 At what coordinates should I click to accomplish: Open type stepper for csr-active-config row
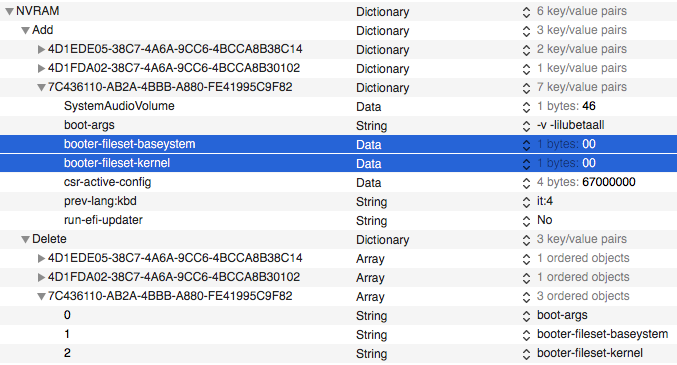click(526, 183)
